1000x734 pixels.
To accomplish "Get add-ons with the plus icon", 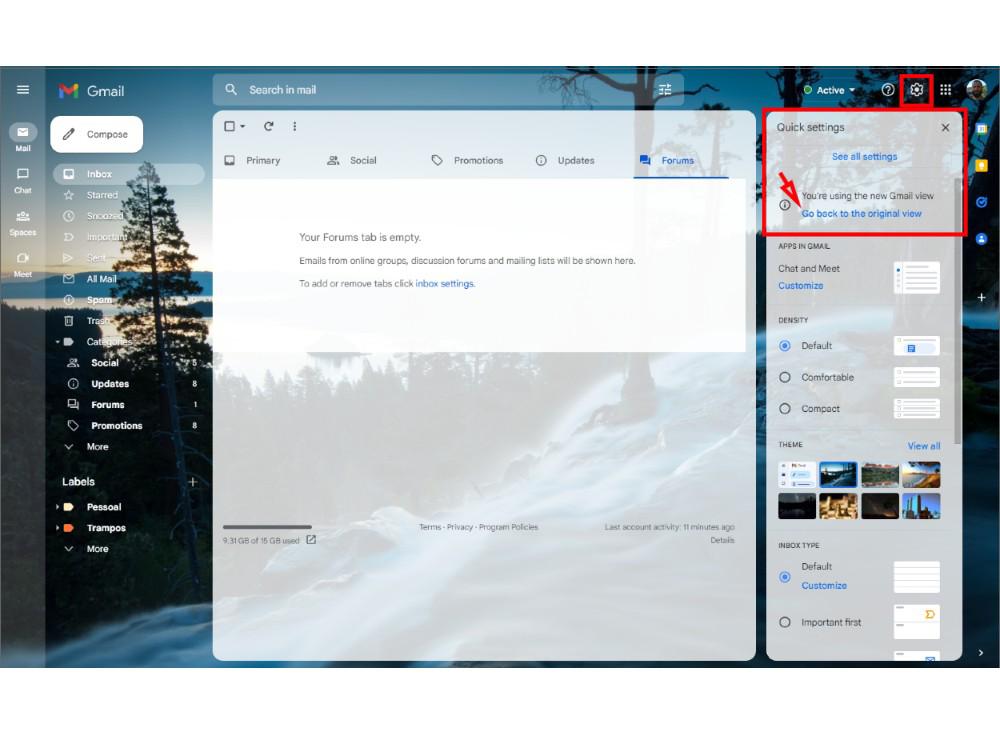I will click(982, 297).
